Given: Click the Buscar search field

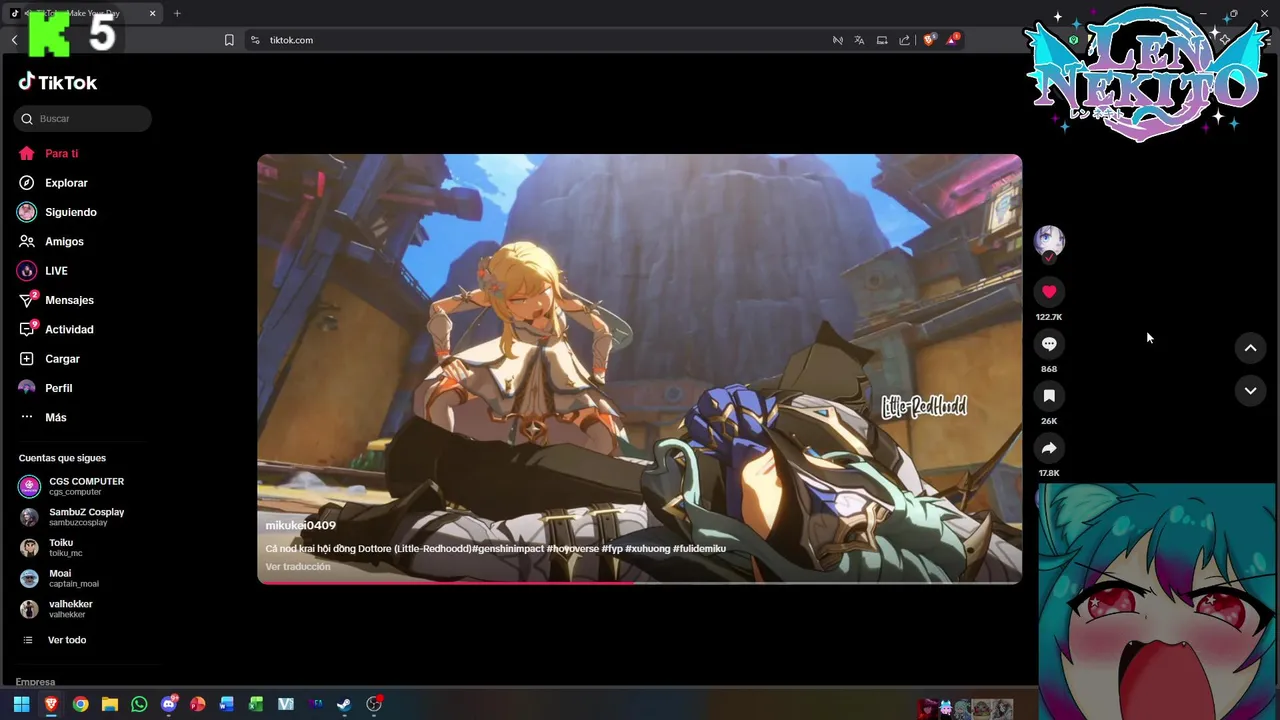Looking at the screenshot, I should pyautogui.click(x=83, y=119).
